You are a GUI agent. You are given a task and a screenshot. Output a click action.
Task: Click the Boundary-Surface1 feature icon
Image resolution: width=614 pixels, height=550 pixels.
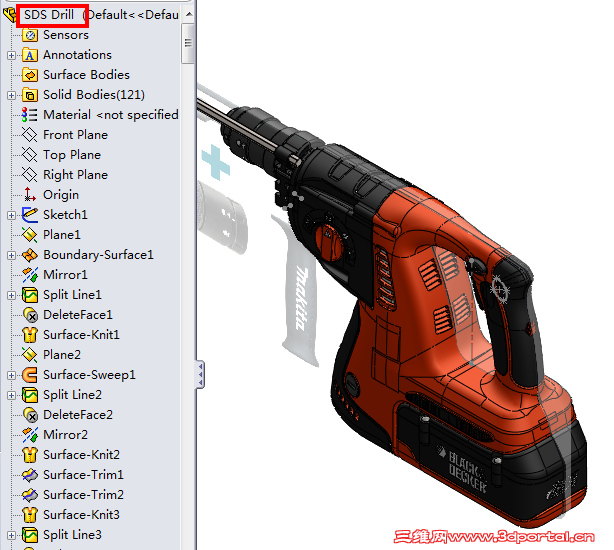pos(30,255)
